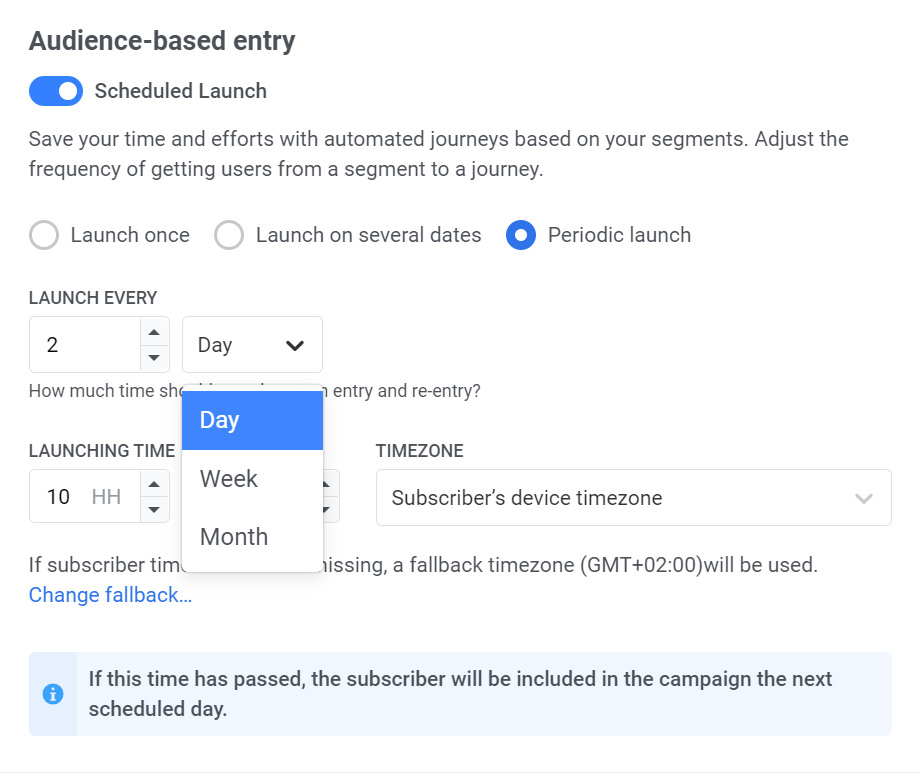
Task: Select the Launch once radio button
Action: (44, 236)
